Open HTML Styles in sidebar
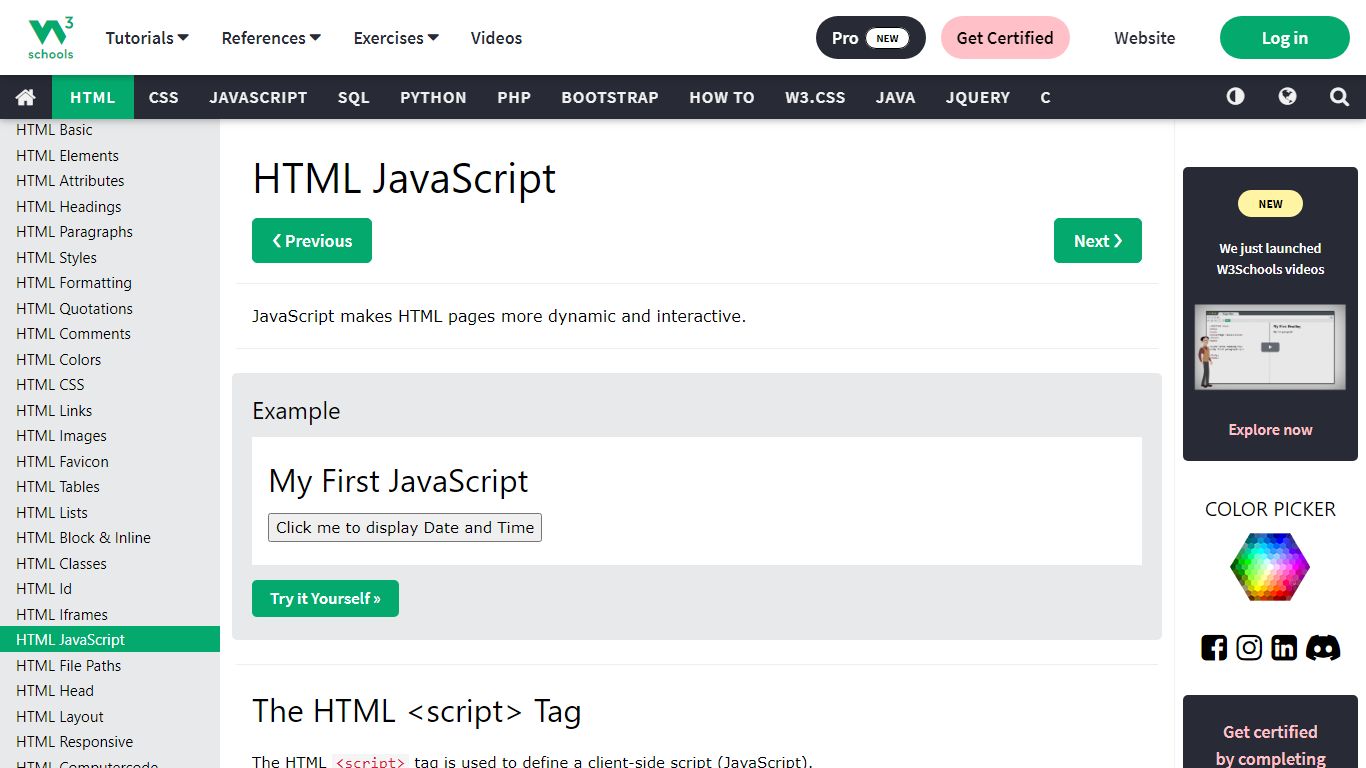The height and width of the screenshot is (768, 1366). 110,257
